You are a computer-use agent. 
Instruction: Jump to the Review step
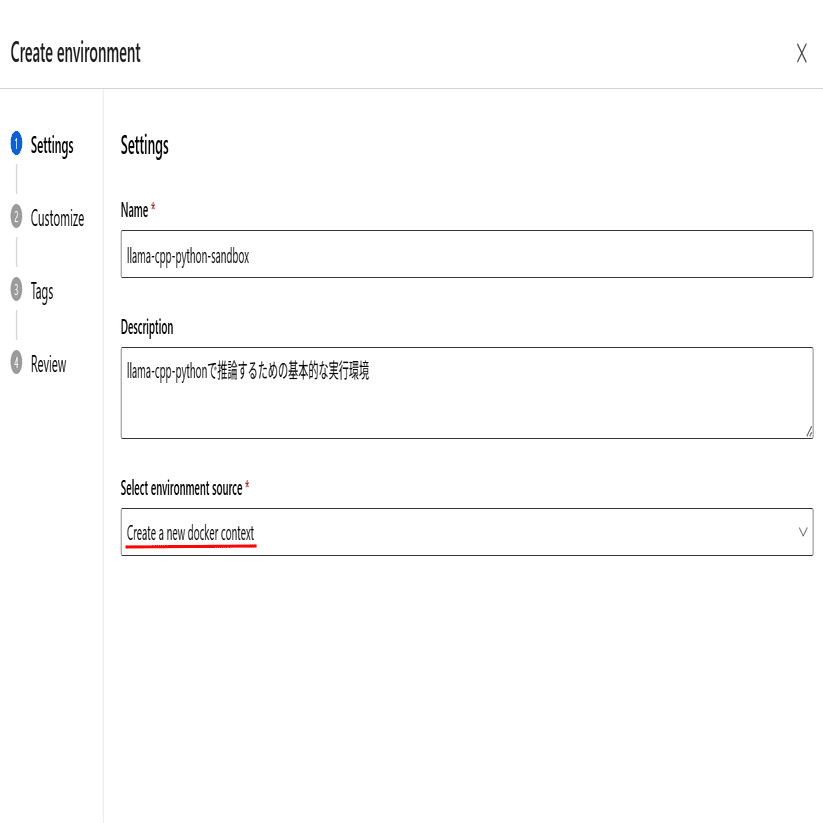click(48, 364)
